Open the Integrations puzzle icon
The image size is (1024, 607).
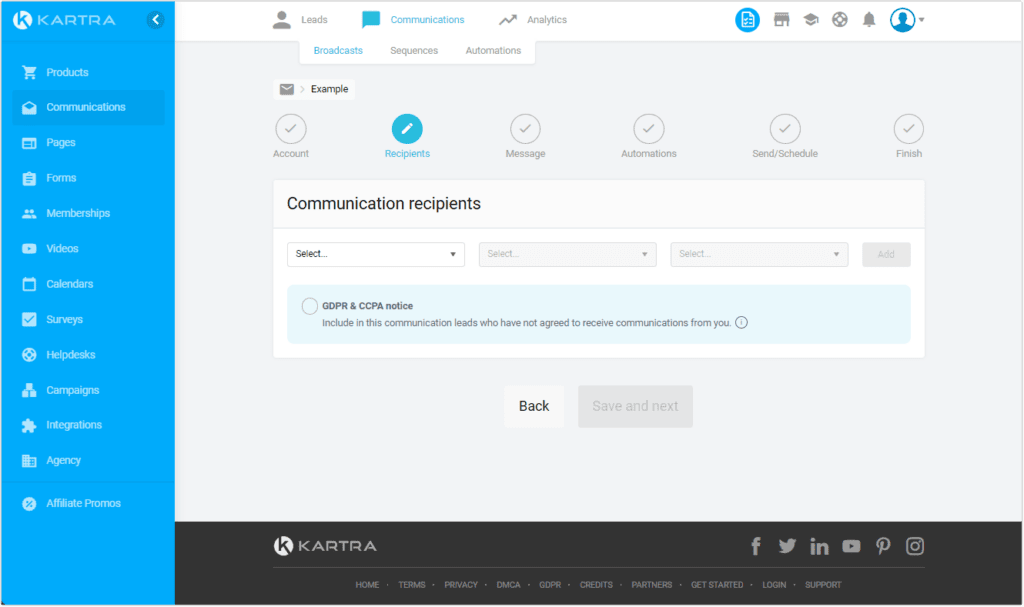tap(29, 425)
